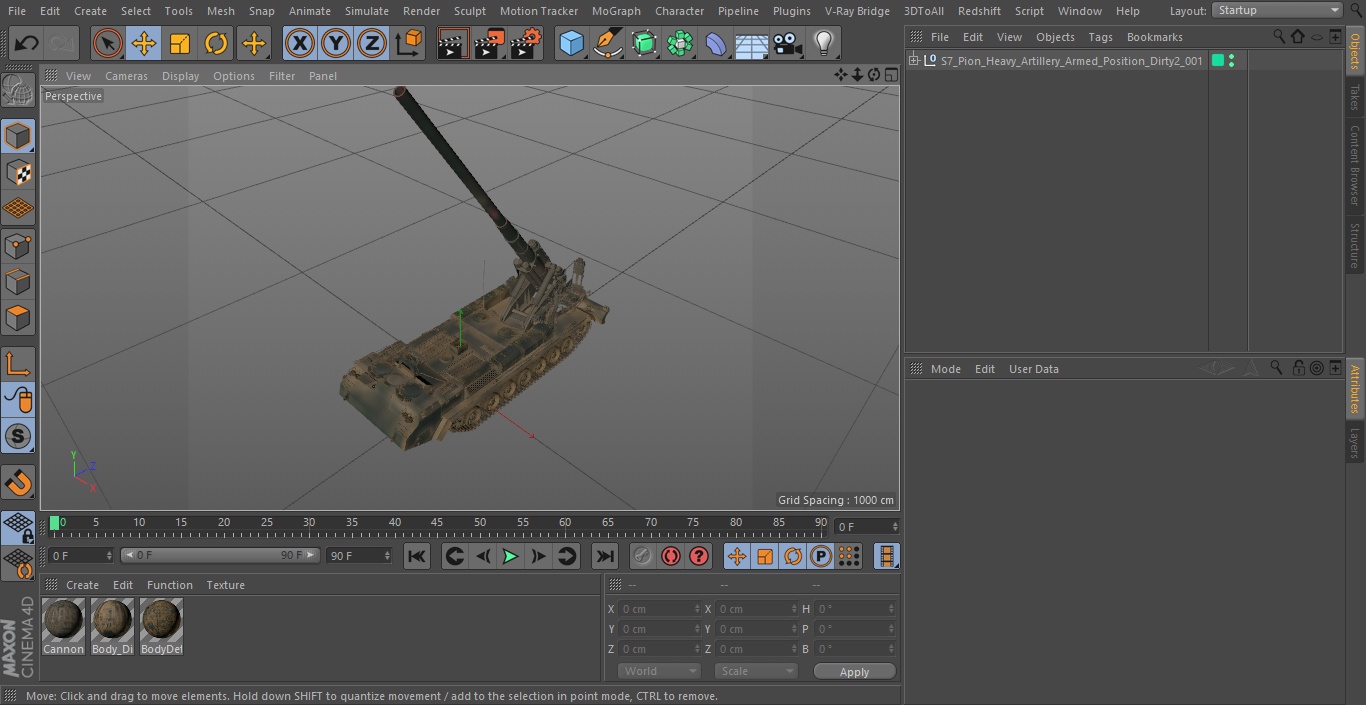Switch to Content Browser side tab
Viewport: 1366px width, 705px height.
click(1355, 165)
